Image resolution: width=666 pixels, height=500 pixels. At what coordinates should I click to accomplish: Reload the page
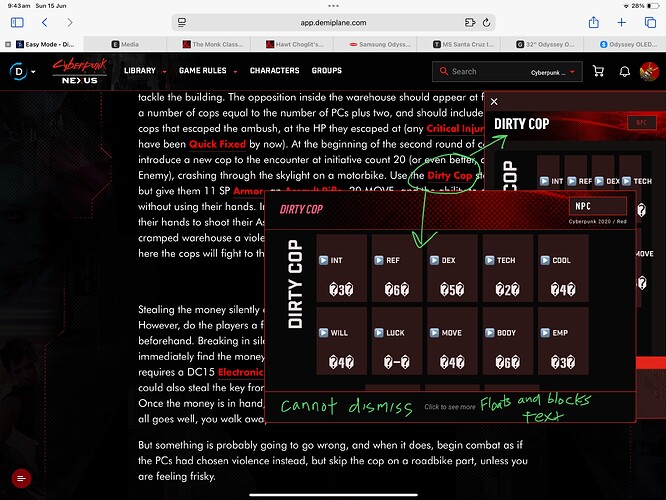(x=487, y=23)
